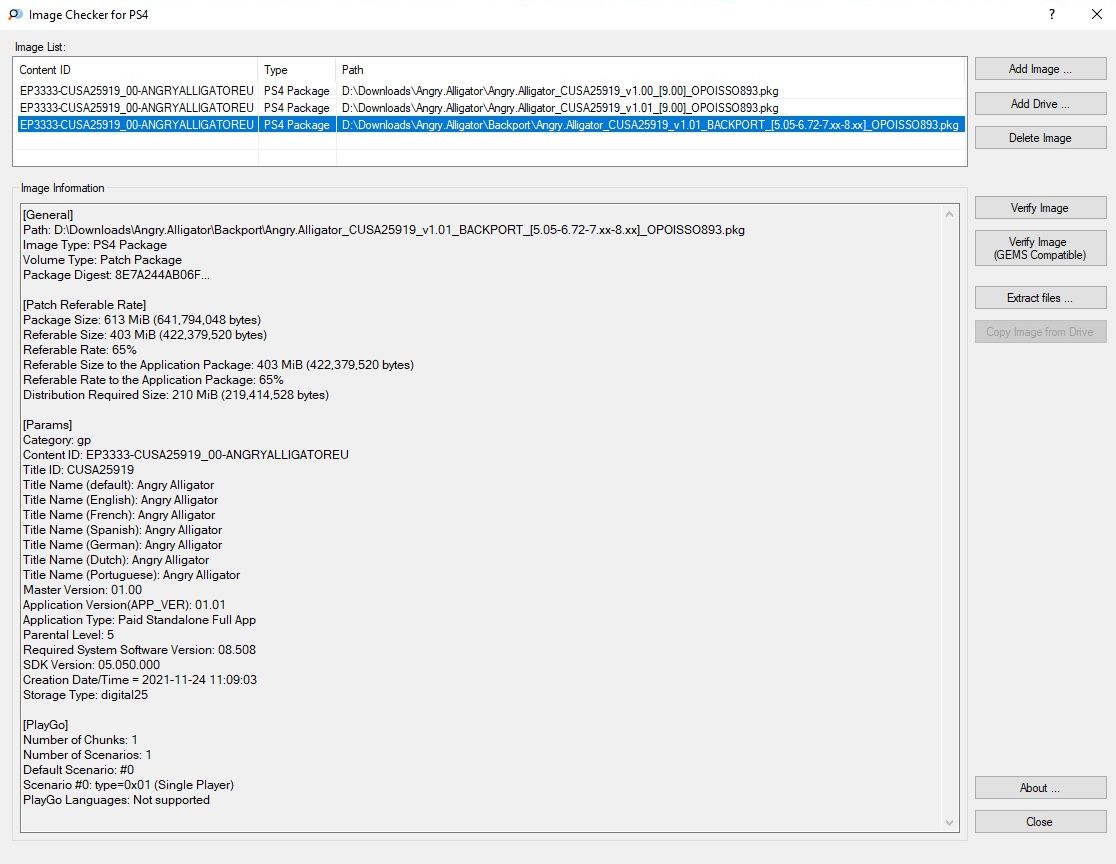The width and height of the screenshot is (1116, 864).
Task: Click the title bar help question mark
Action: coord(1051,14)
